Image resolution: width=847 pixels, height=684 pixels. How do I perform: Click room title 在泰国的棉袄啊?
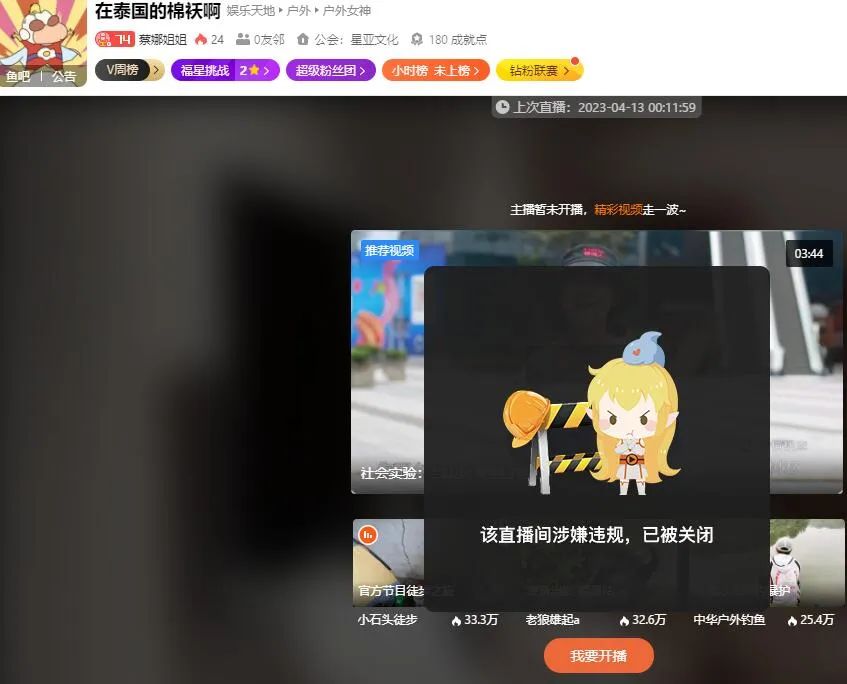click(158, 11)
